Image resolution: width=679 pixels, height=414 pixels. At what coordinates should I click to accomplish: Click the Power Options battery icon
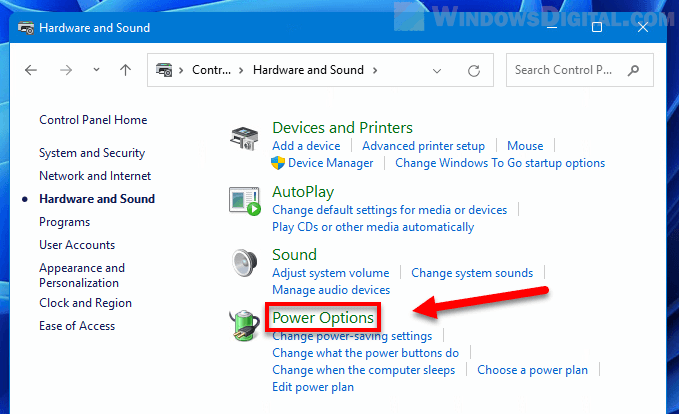[x=244, y=326]
